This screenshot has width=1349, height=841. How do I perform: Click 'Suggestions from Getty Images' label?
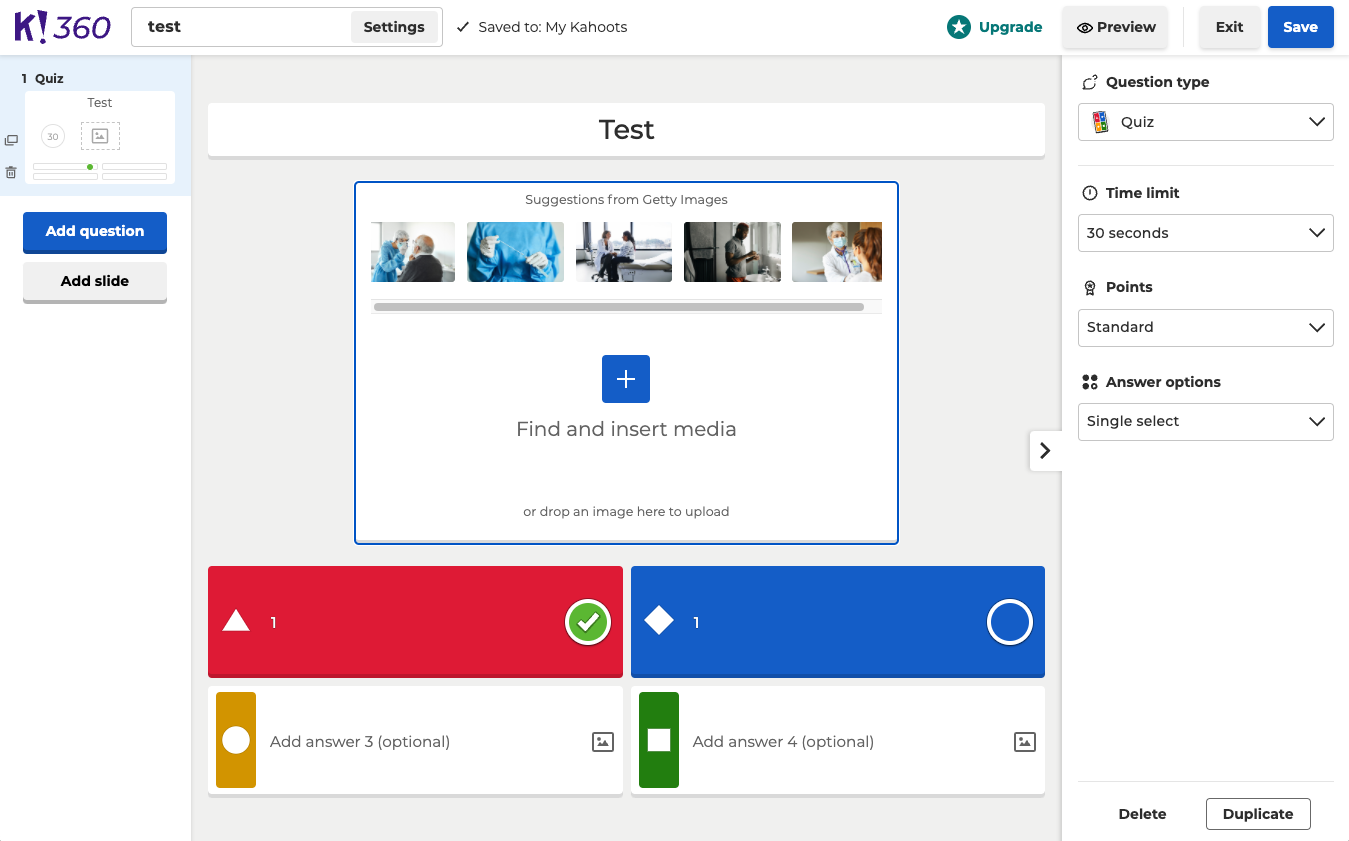(x=626, y=200)
